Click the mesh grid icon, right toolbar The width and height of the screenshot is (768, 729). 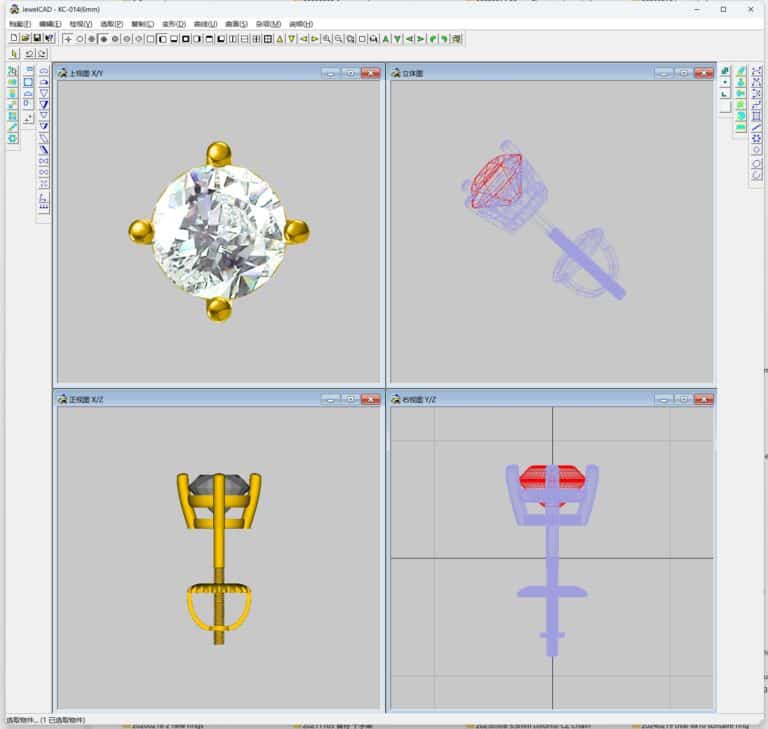coord(756,116)
